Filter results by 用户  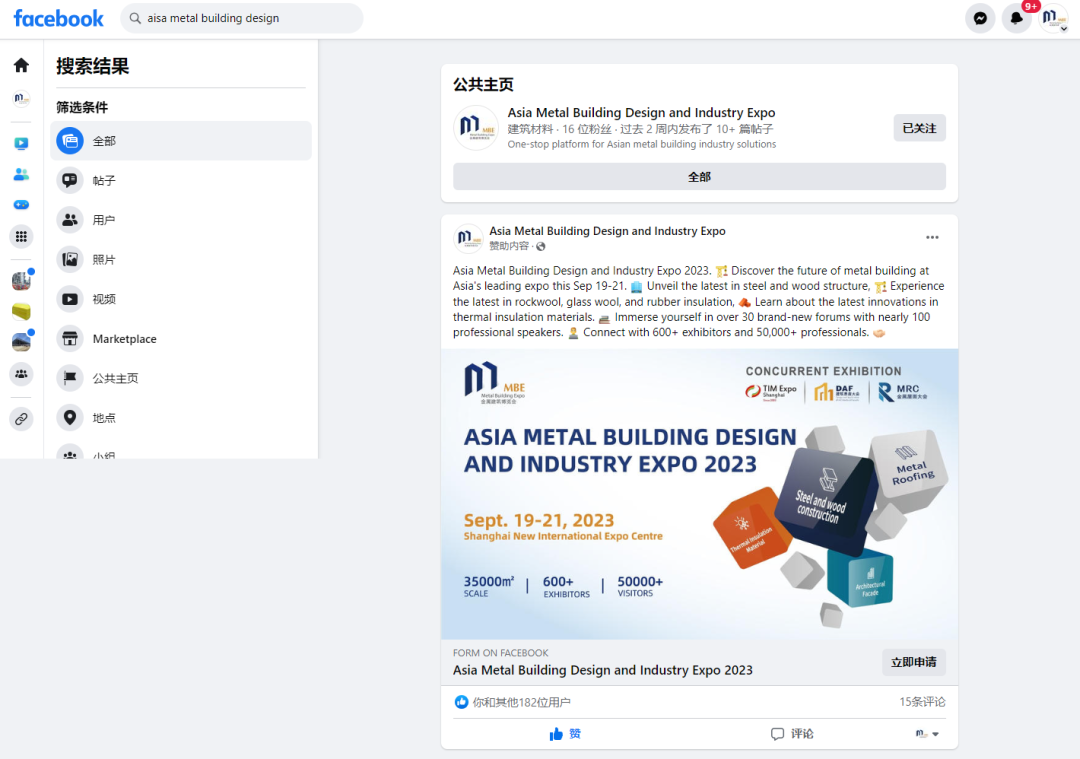(x=181, y=220)
